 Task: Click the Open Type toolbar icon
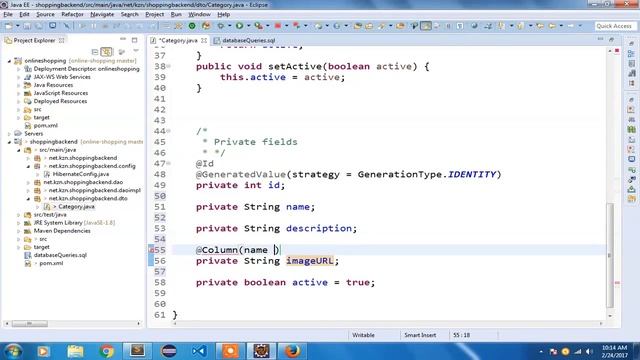(x=358, y=26)
